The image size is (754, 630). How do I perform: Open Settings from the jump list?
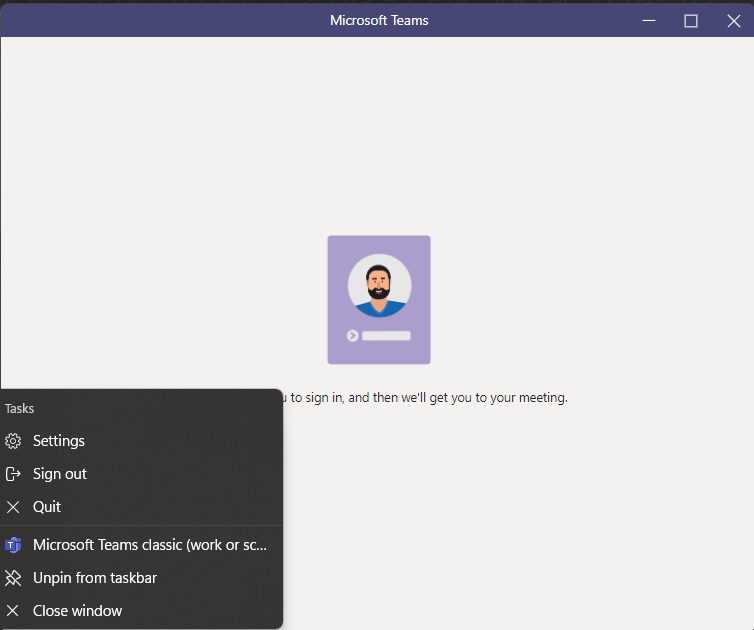pos(141,441)
